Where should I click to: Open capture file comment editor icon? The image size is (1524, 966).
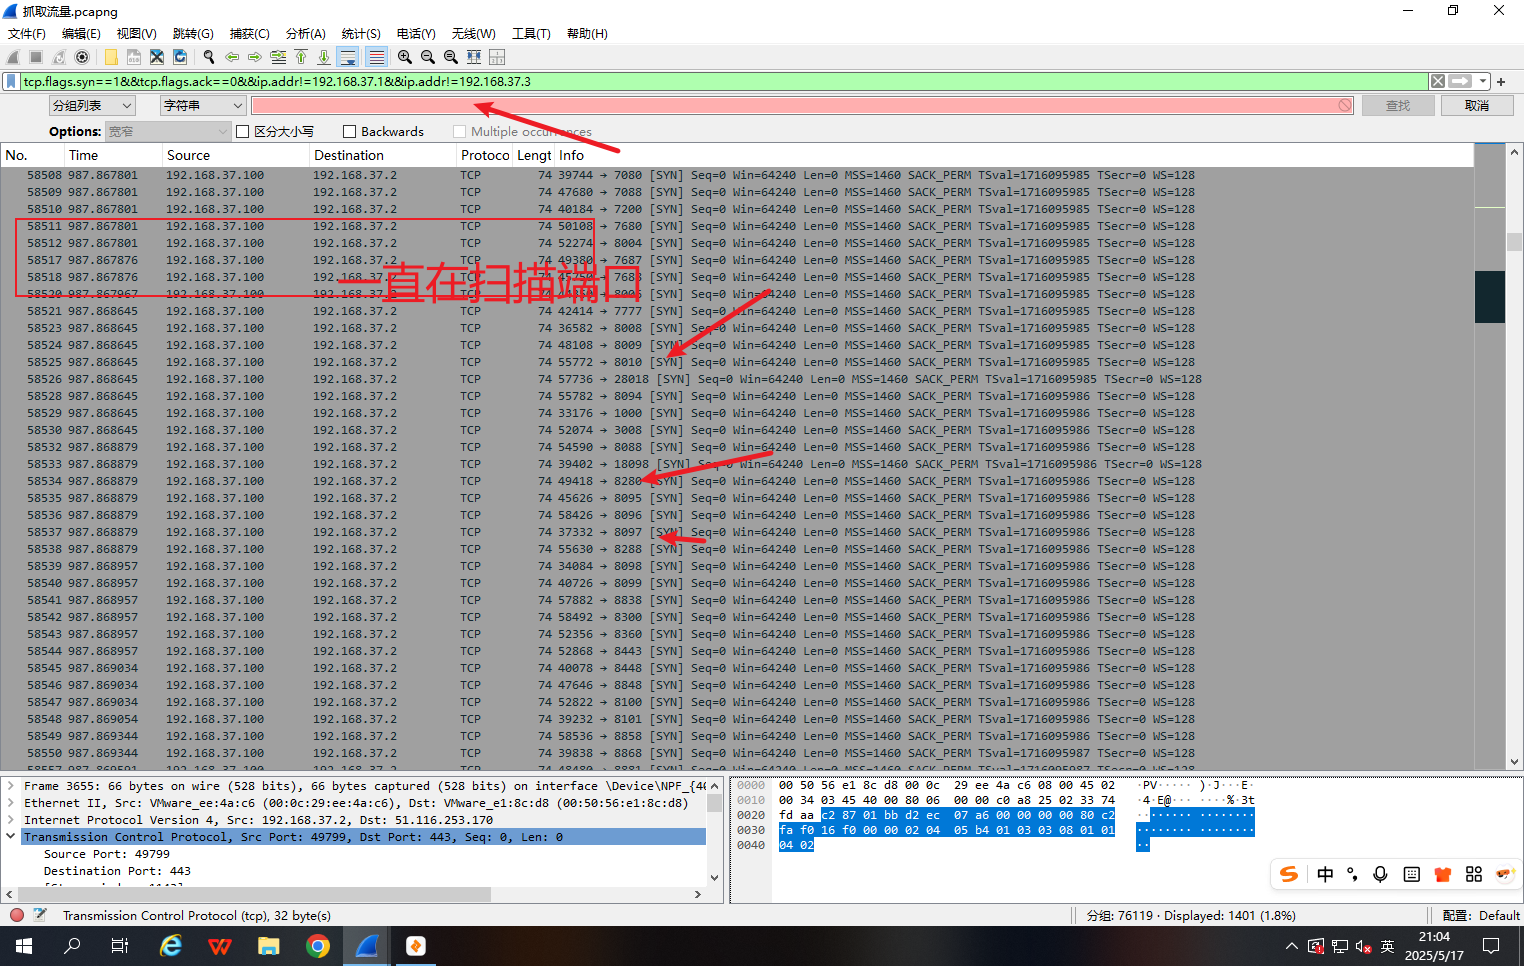click(x=40, y=915)
